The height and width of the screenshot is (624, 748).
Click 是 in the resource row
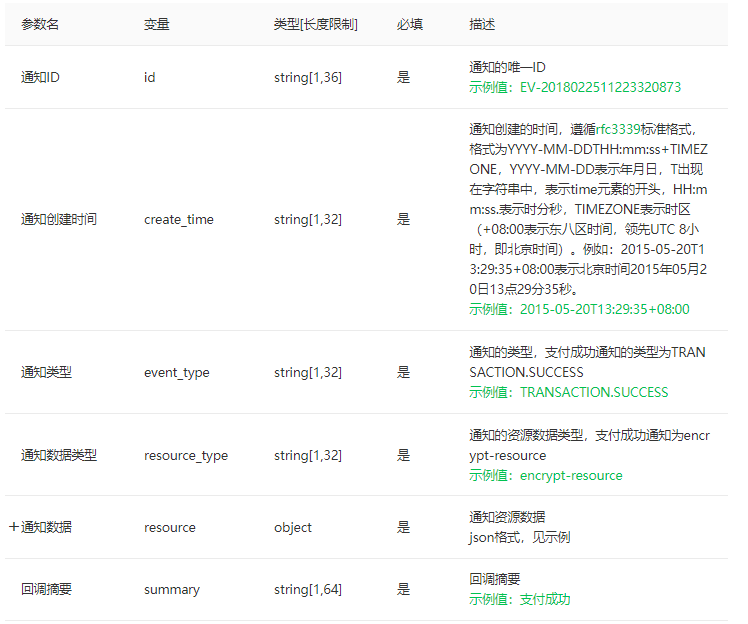(x=403, y=527)
